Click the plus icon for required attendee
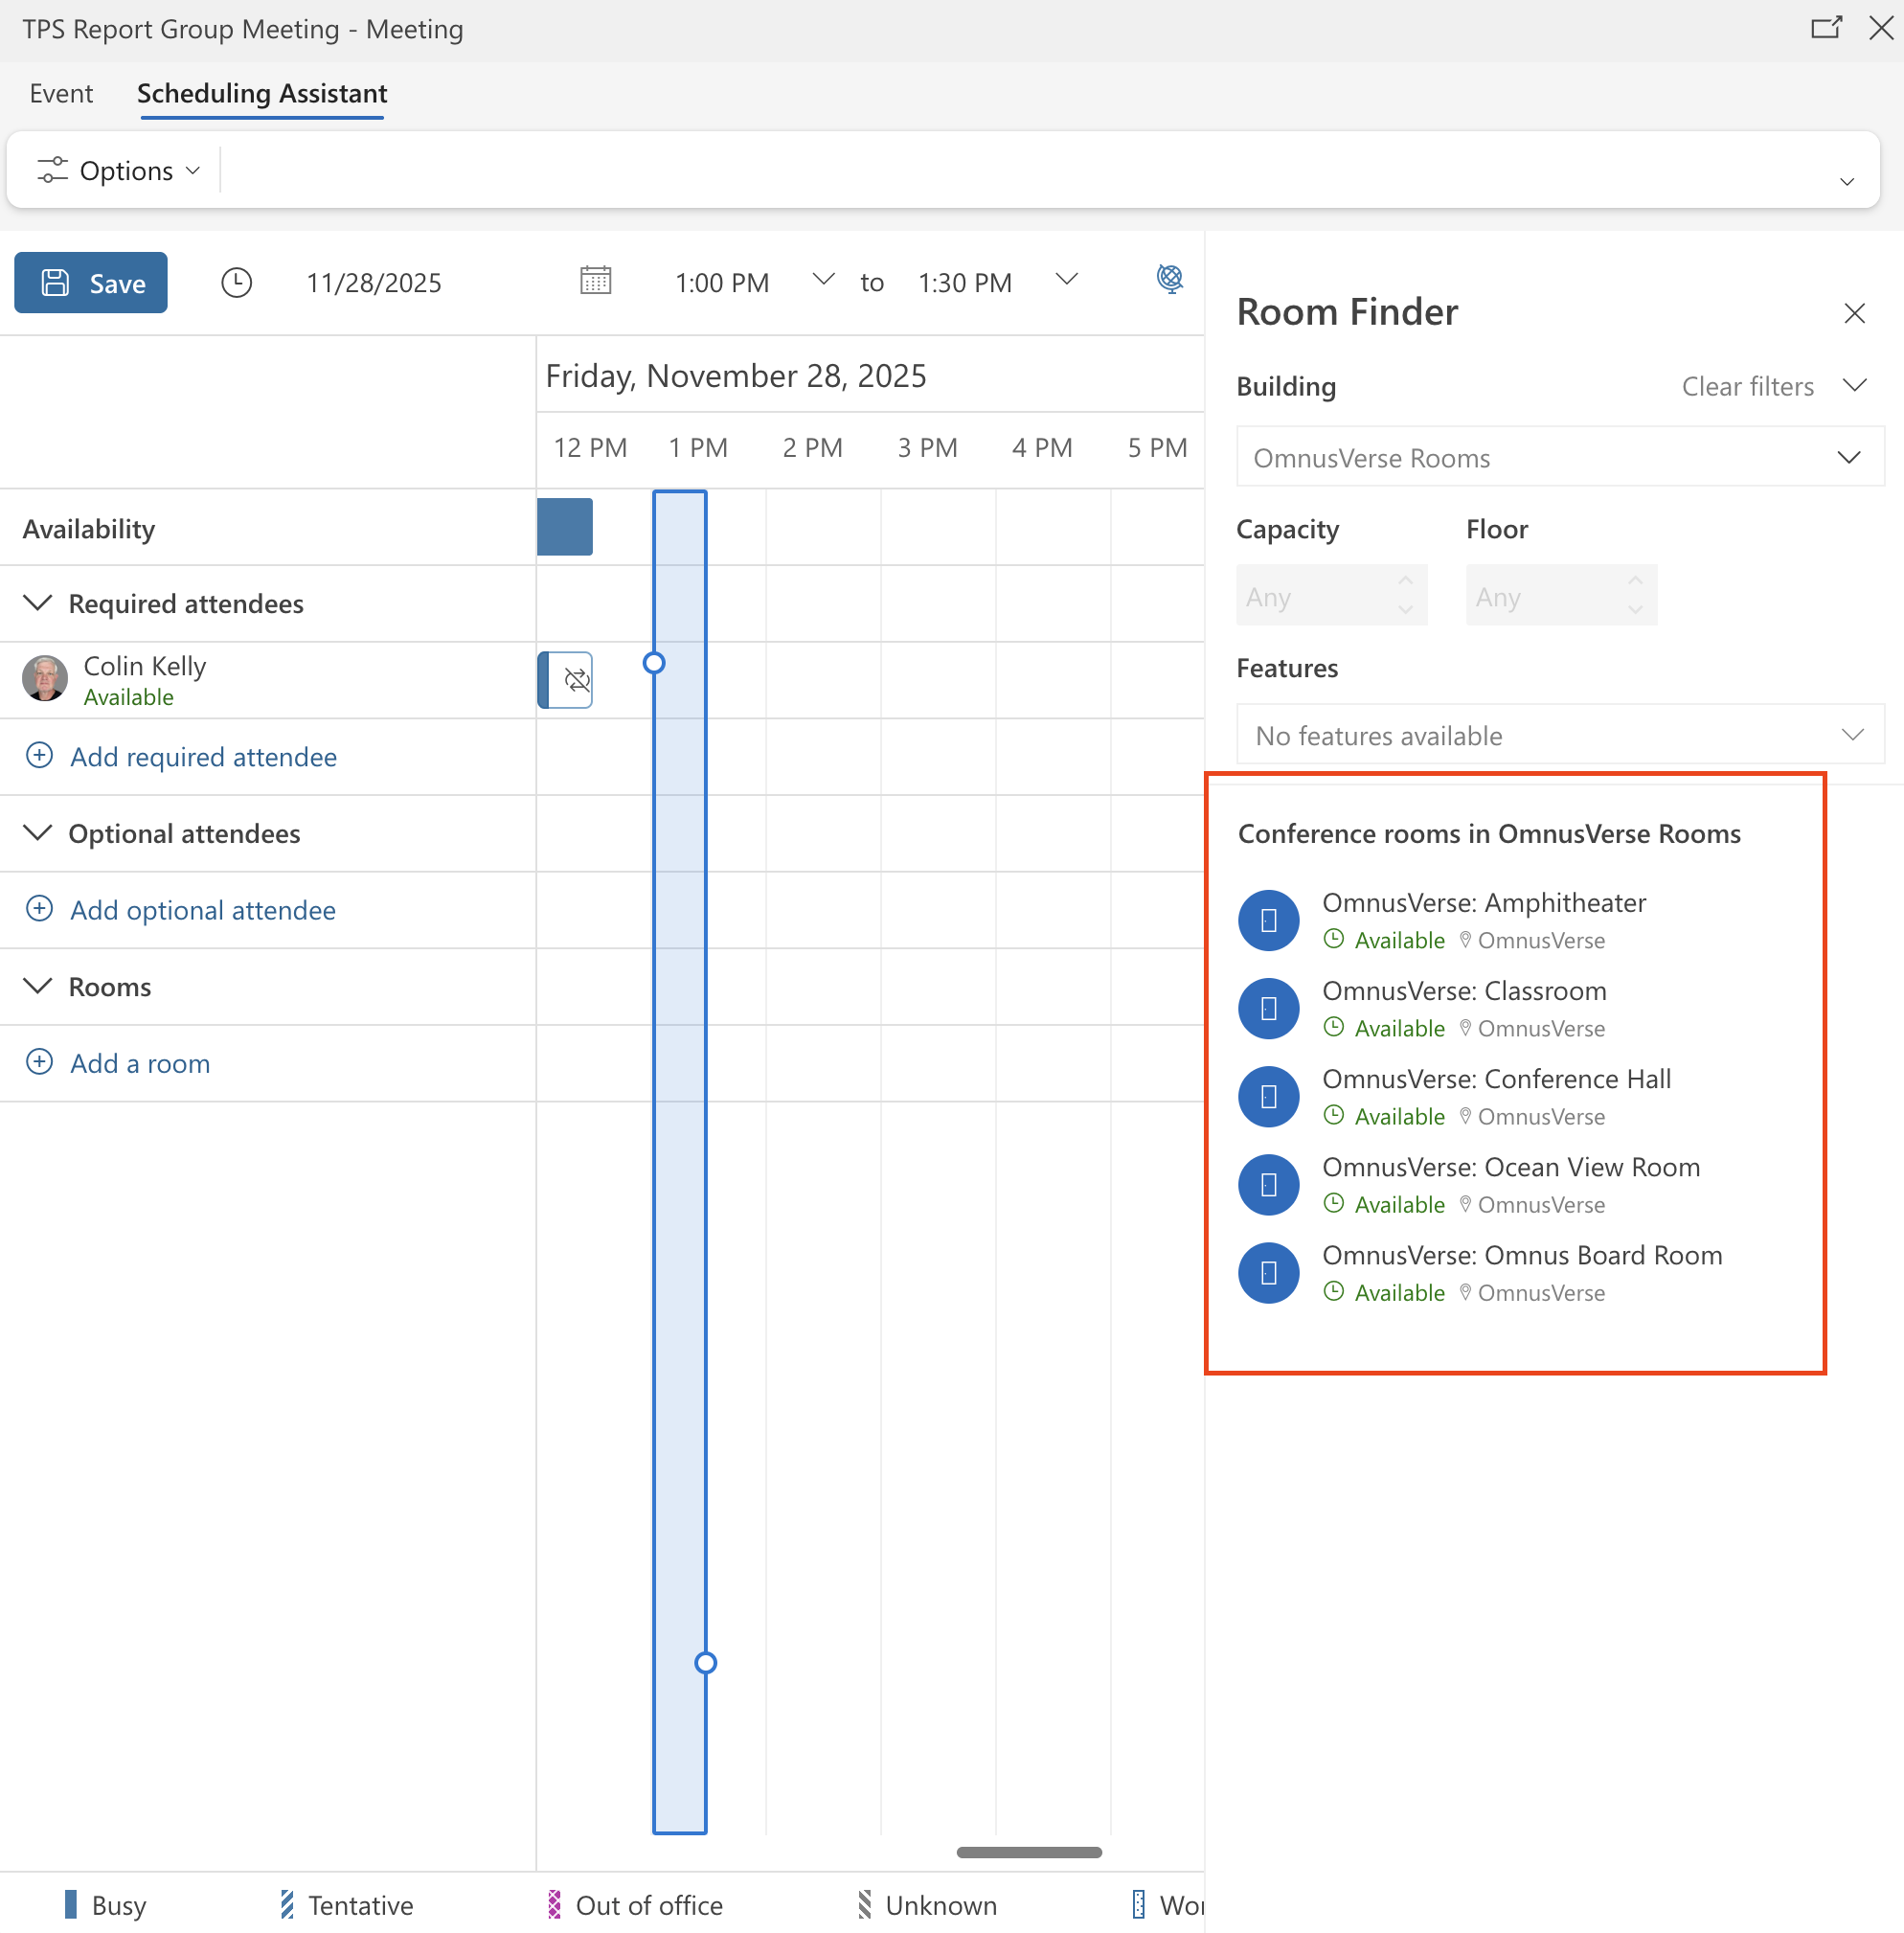 coord(39,755)
